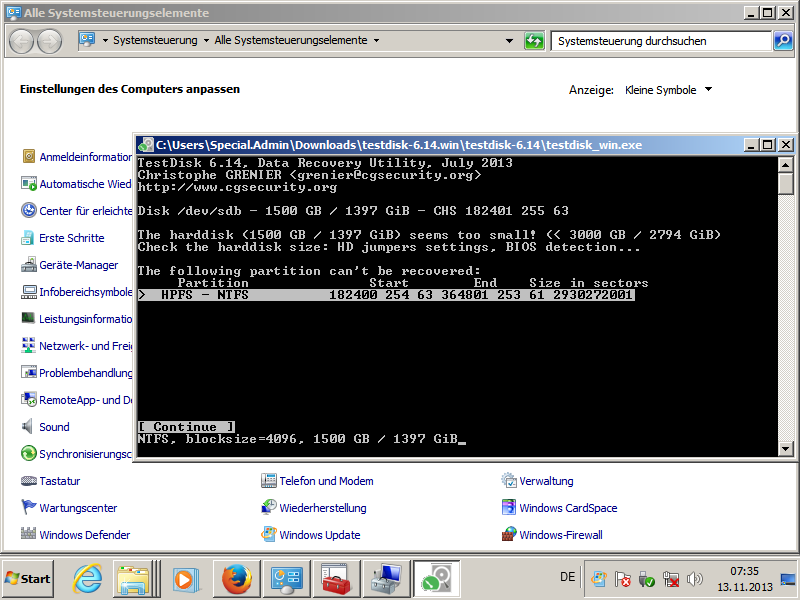The width and height of the screenshot is (800, 600).
Task: Select the HPFS - NTFS partition row
Action: [x=386, y=295]
